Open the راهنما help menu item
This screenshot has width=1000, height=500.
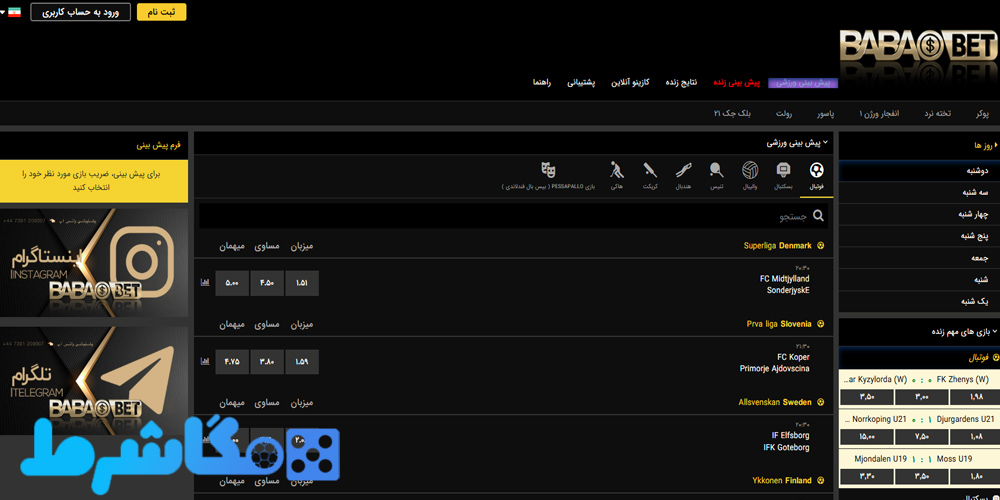pos(542,83)
